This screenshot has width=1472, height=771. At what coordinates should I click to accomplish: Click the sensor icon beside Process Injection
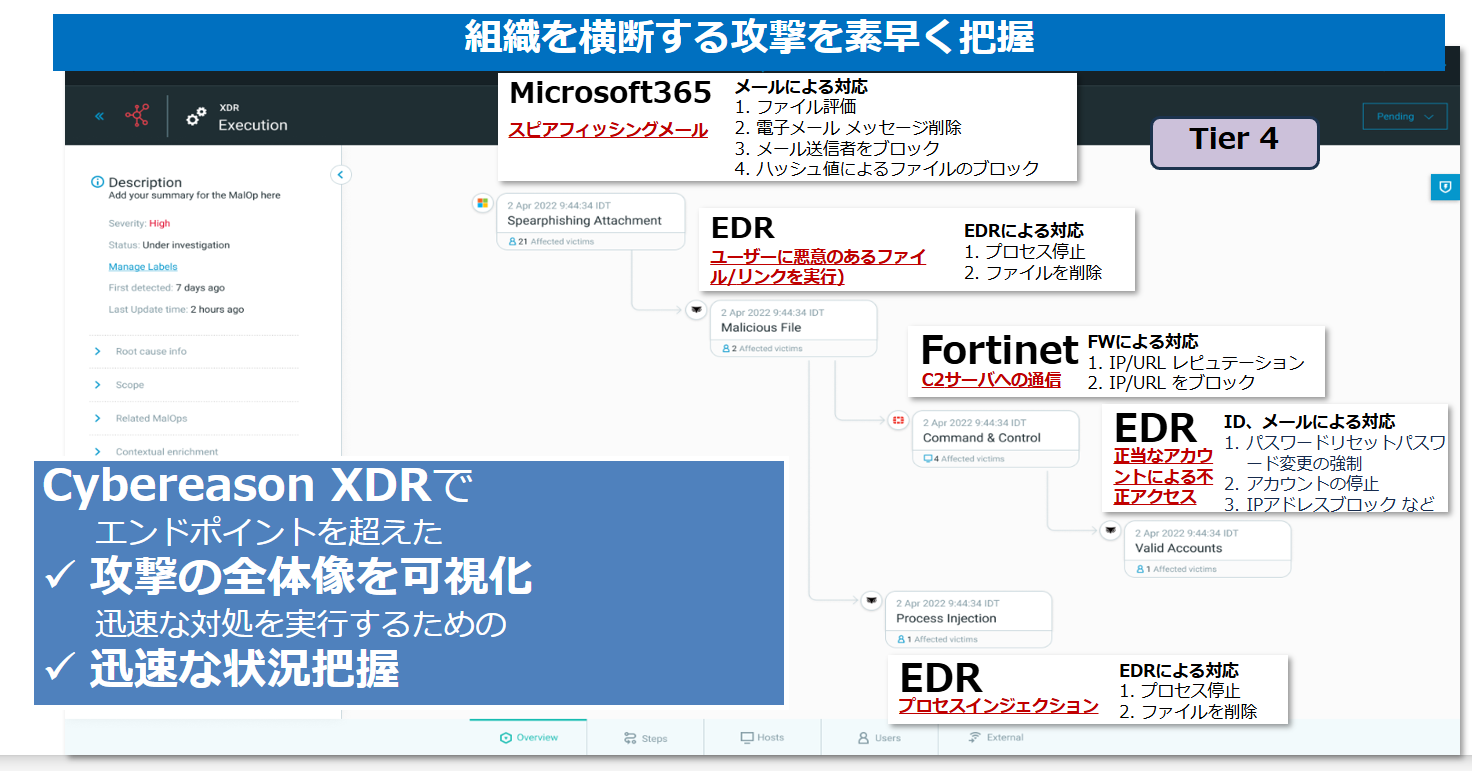point(871,601)
